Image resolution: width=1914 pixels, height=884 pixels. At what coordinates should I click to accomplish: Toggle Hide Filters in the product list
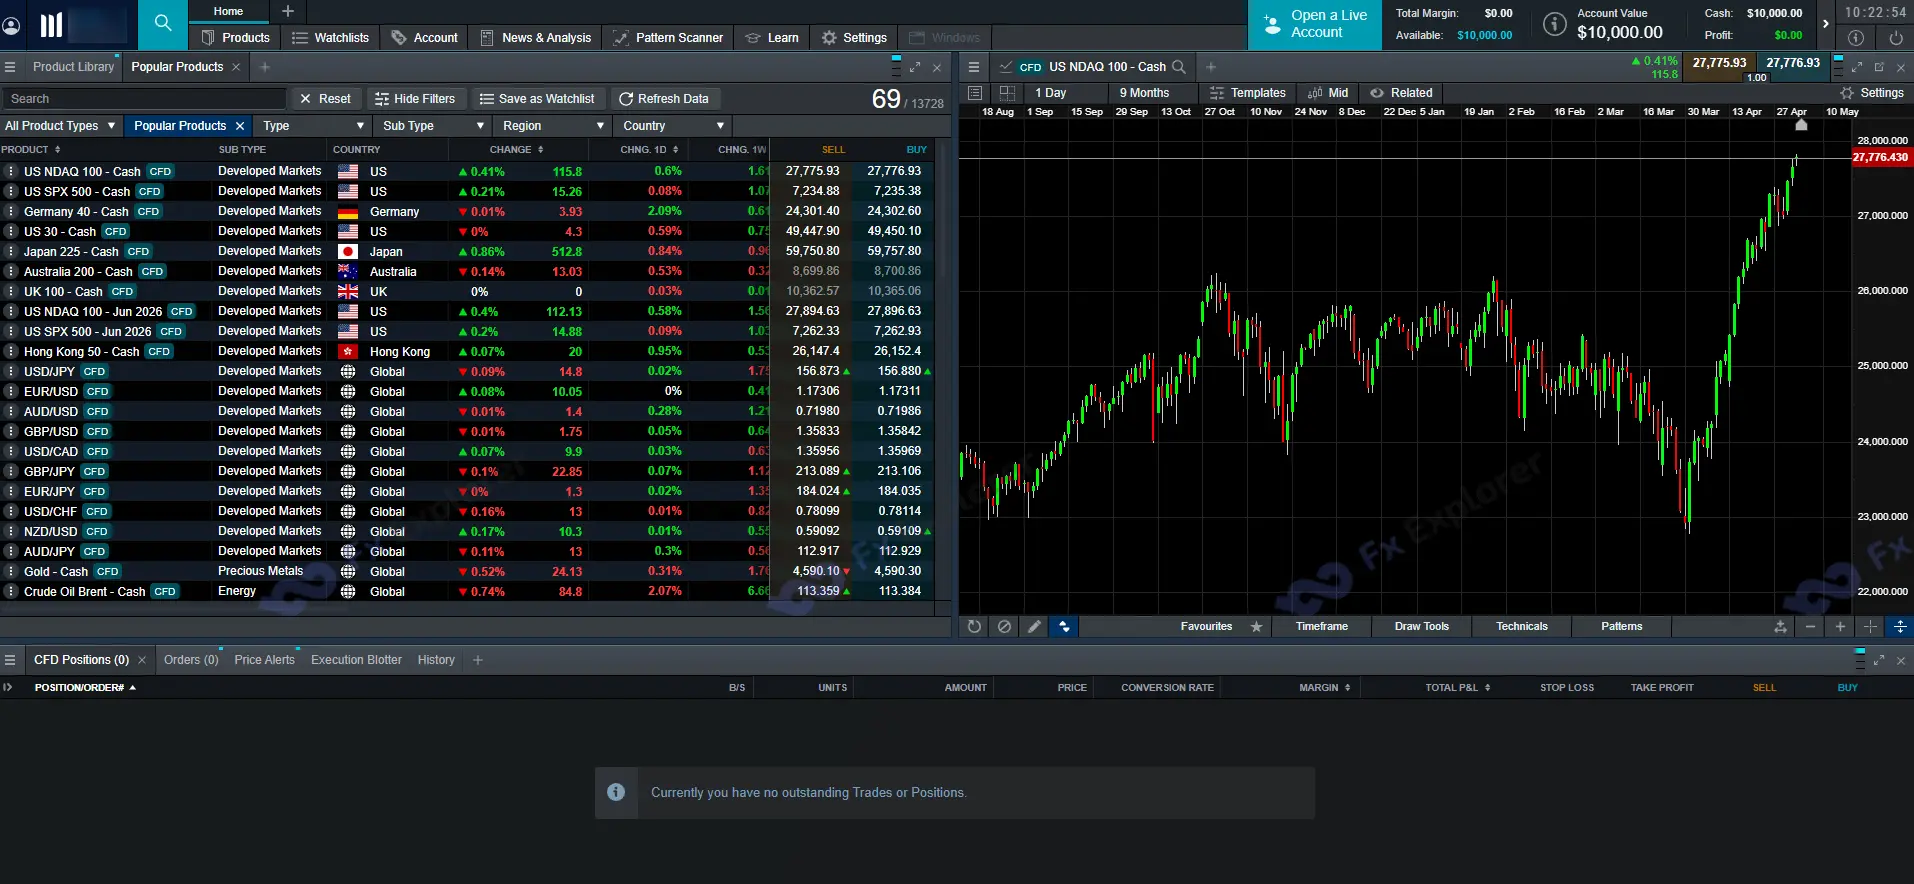415,99
